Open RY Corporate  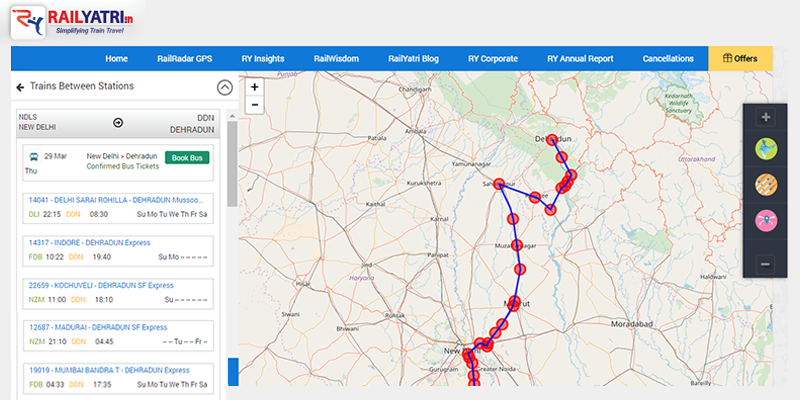(x=493, y=59)
